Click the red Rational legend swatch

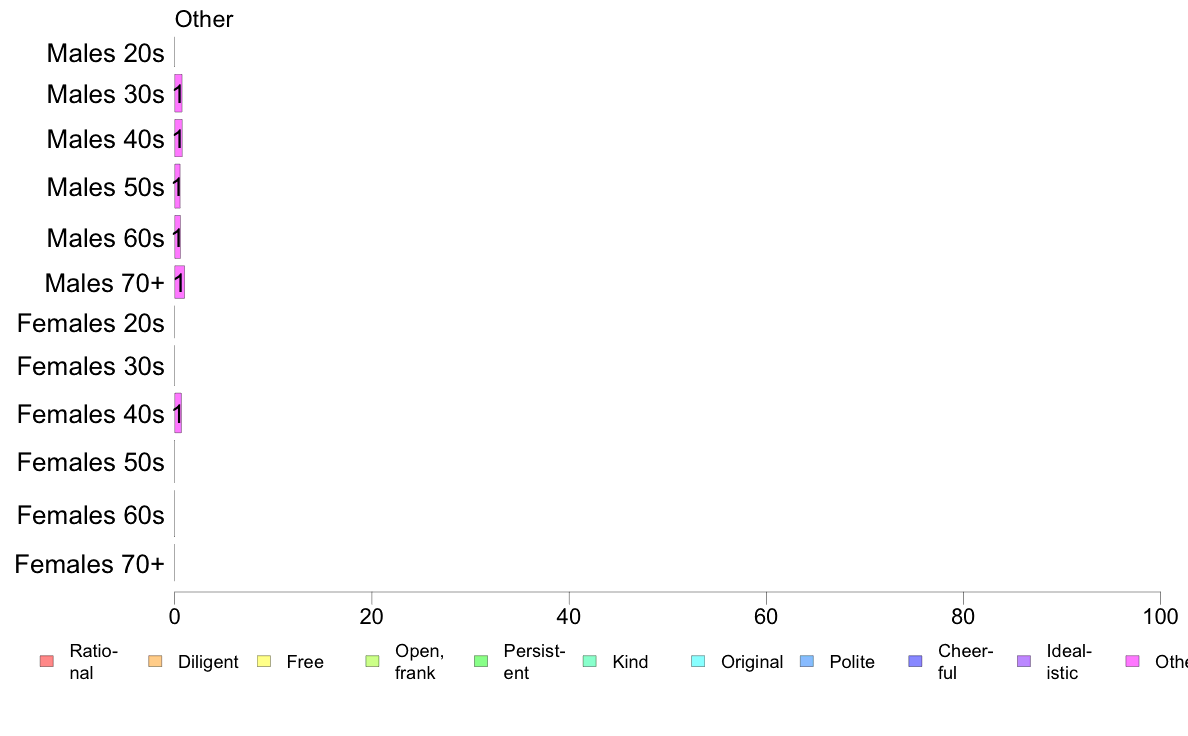tap(47, 661)
